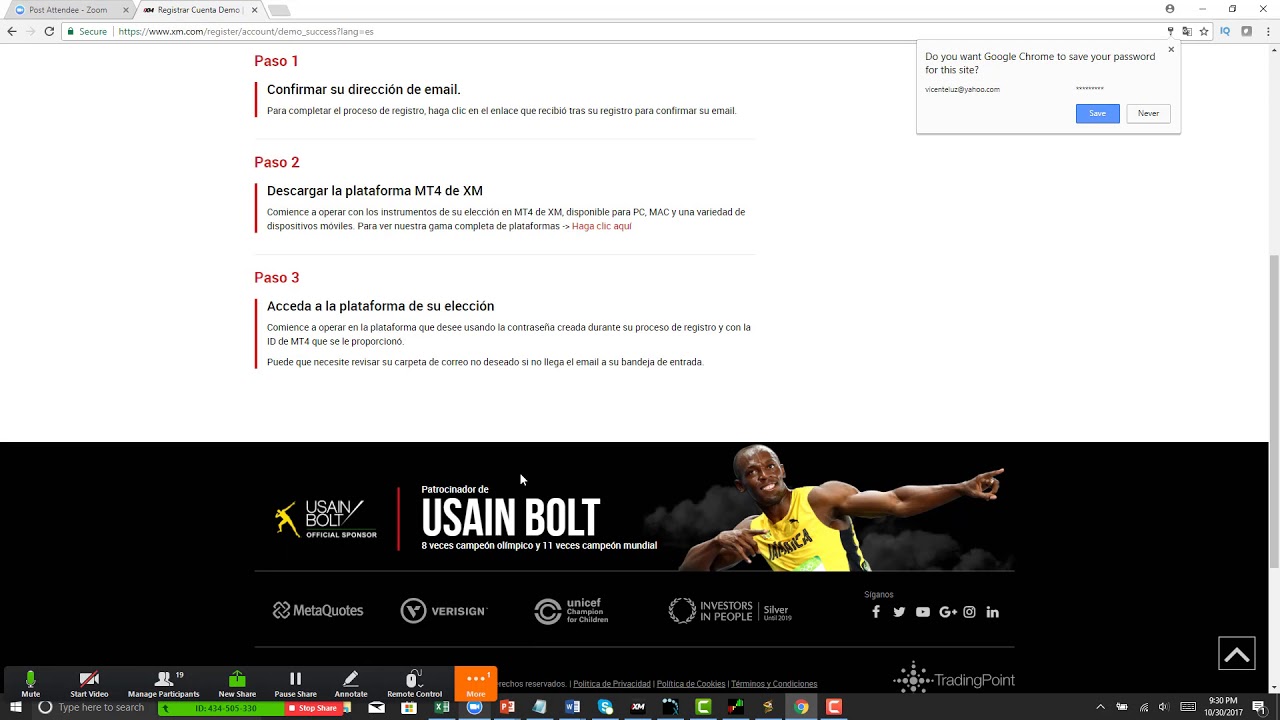Image resolution: width=1280 pixels, height=720 pixels.
Task: Open Skype from the taskbar
Action: coord(605,707)
